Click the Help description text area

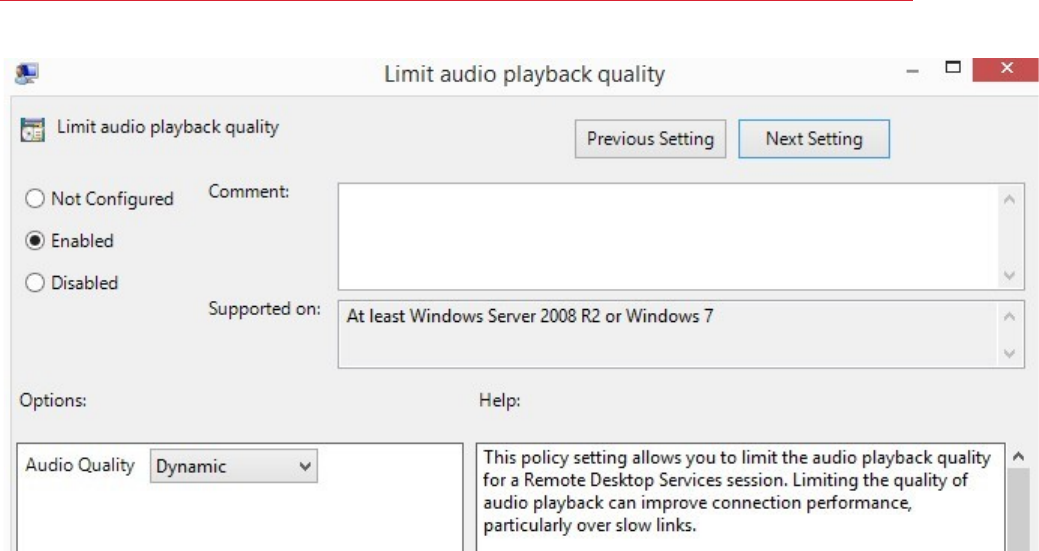pos(740,497)
